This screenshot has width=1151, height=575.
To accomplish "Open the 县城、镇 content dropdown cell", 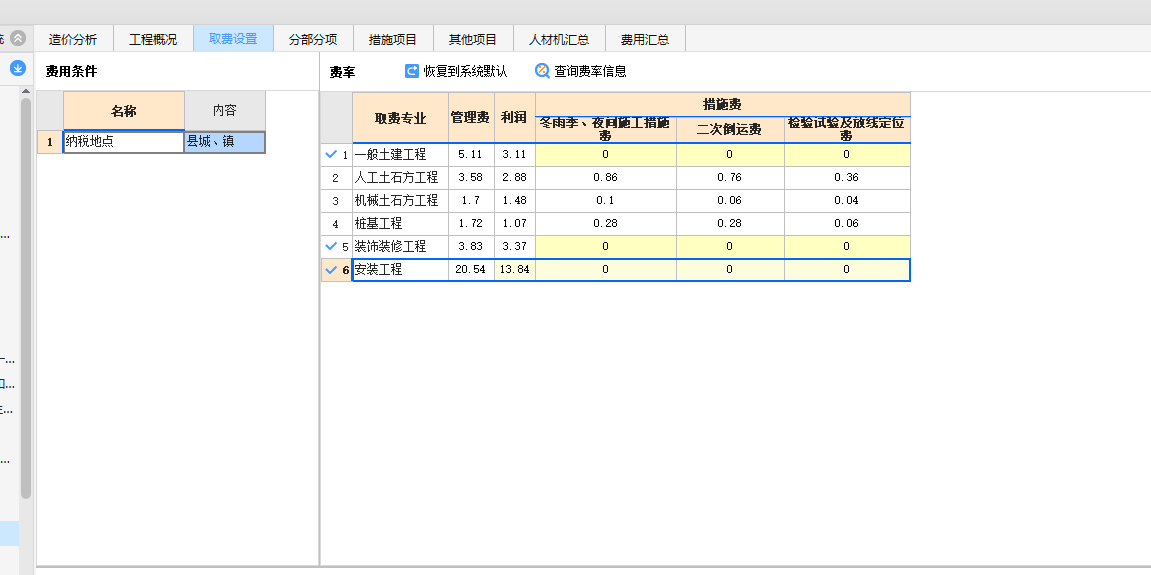I will [x=225, y=142].
